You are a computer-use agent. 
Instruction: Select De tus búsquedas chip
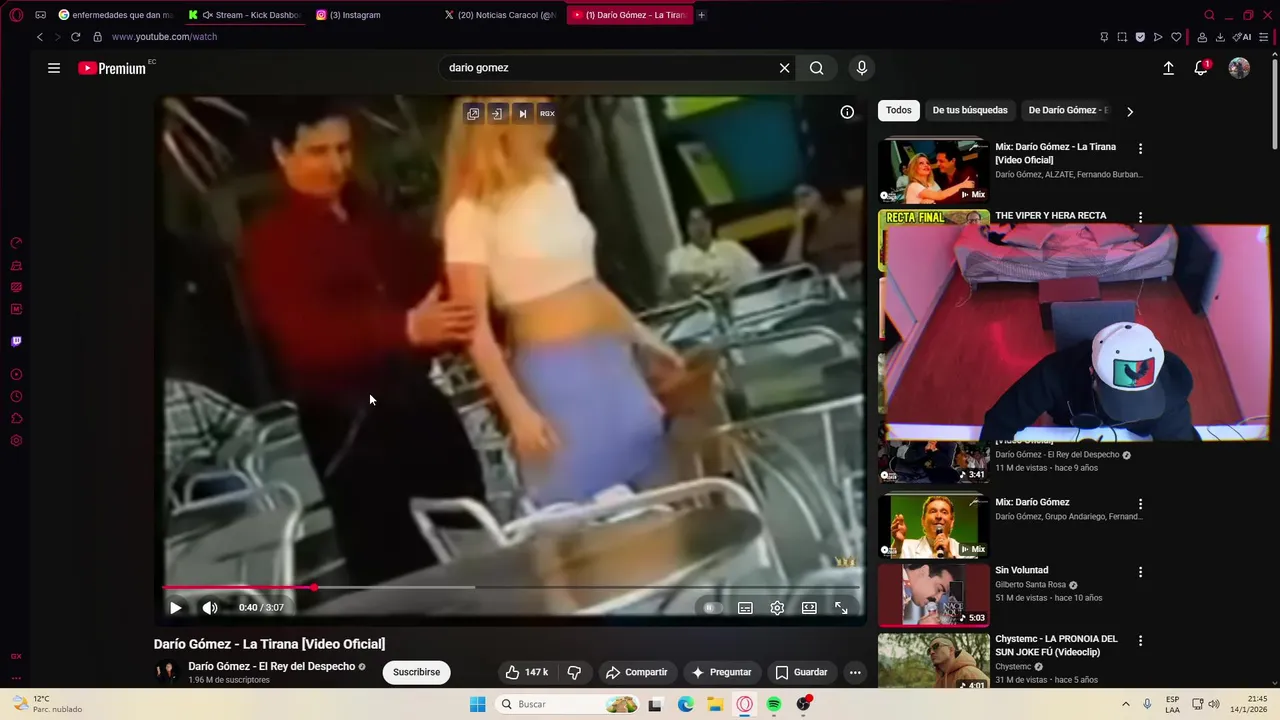(x=970, y=110)
